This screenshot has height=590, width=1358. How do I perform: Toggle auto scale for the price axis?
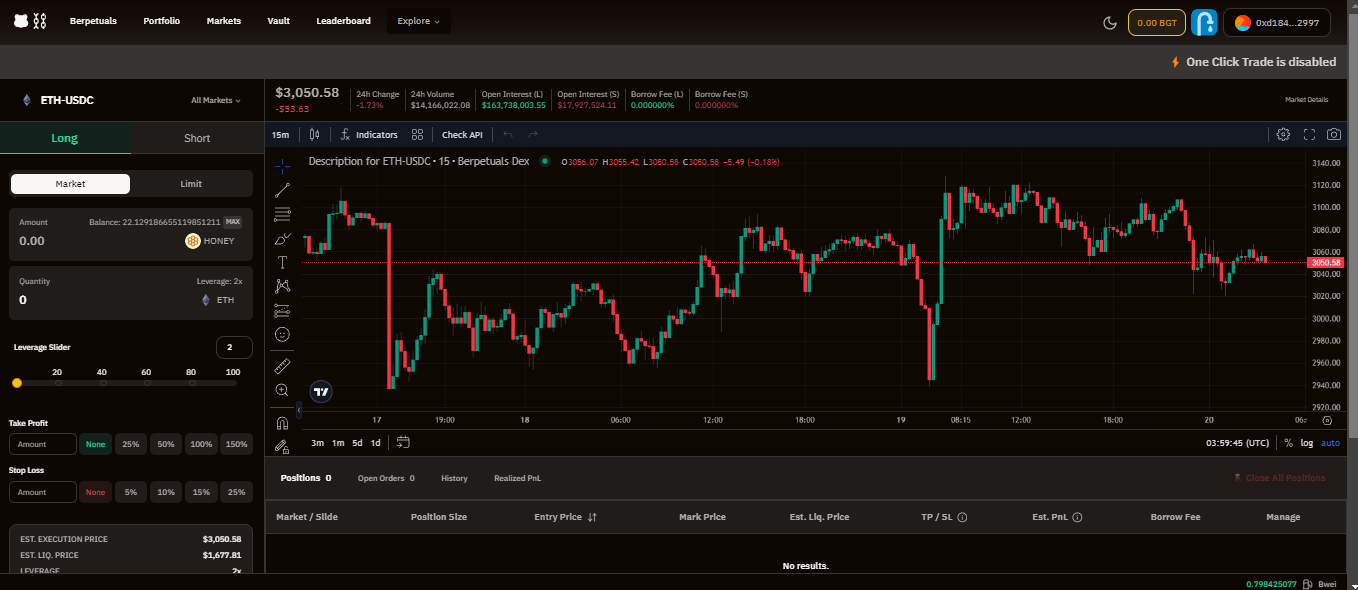[x=1330, y=443]
